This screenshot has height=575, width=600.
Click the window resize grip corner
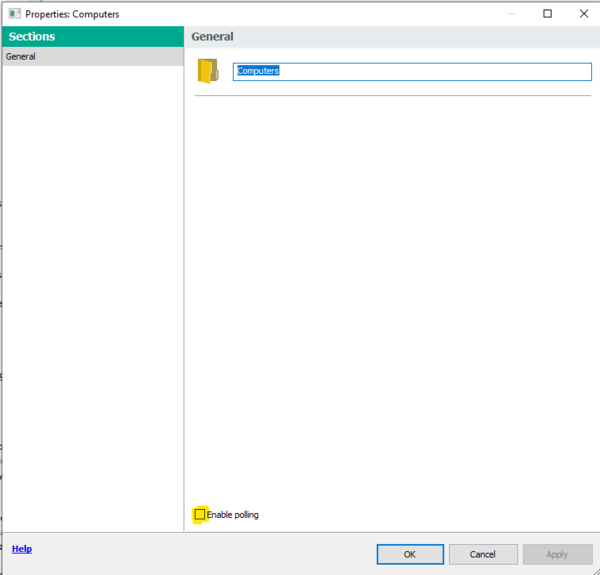pos(595,570)
